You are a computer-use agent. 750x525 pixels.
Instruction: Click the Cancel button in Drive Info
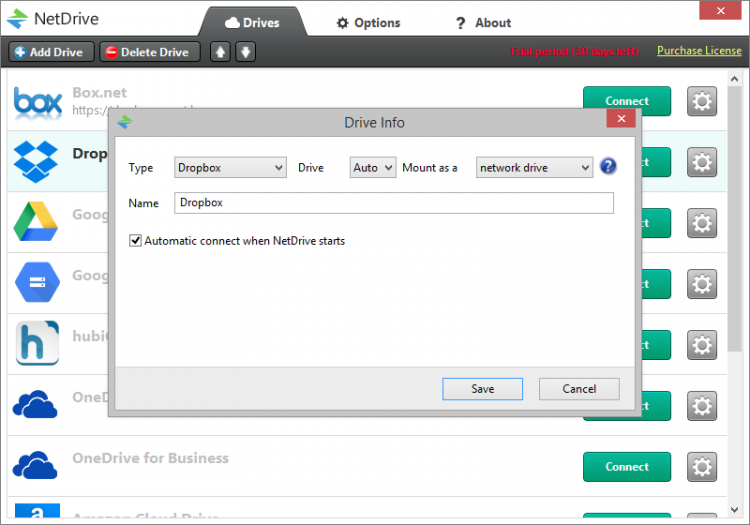coord(579,389)
